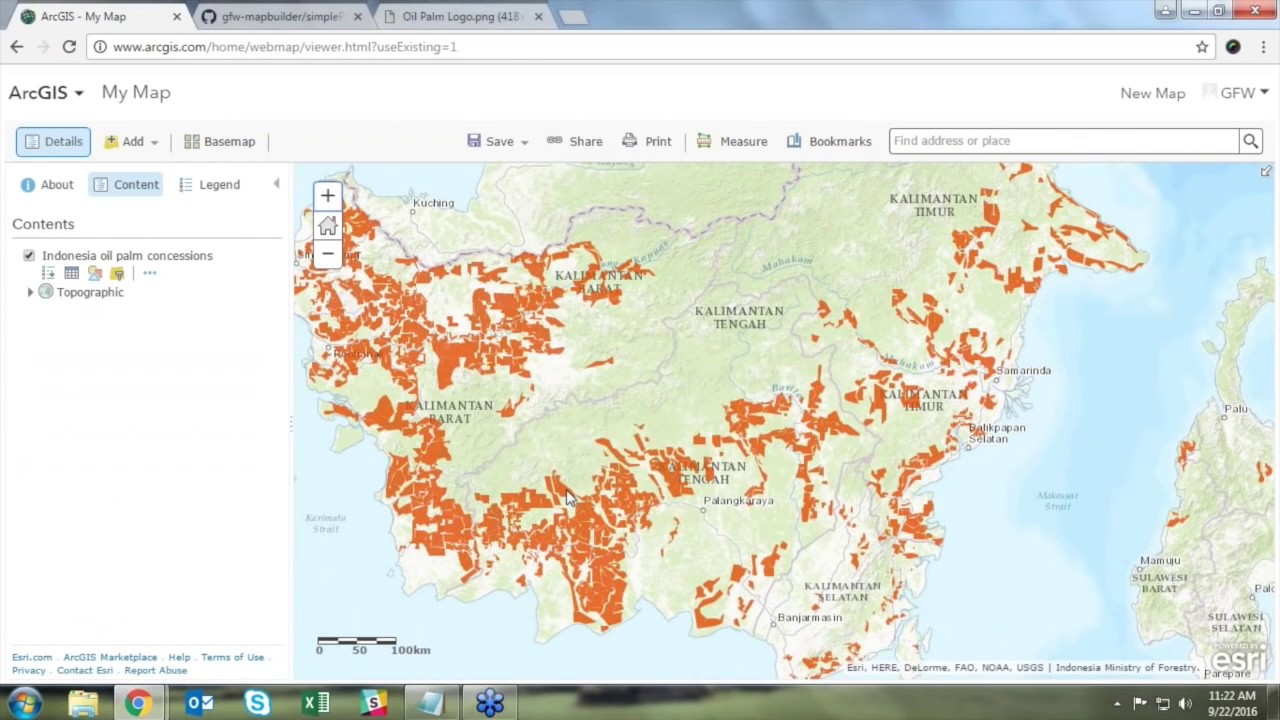Open Bookmarks
The image size is (1280, 720).
(x=829, y=142)
